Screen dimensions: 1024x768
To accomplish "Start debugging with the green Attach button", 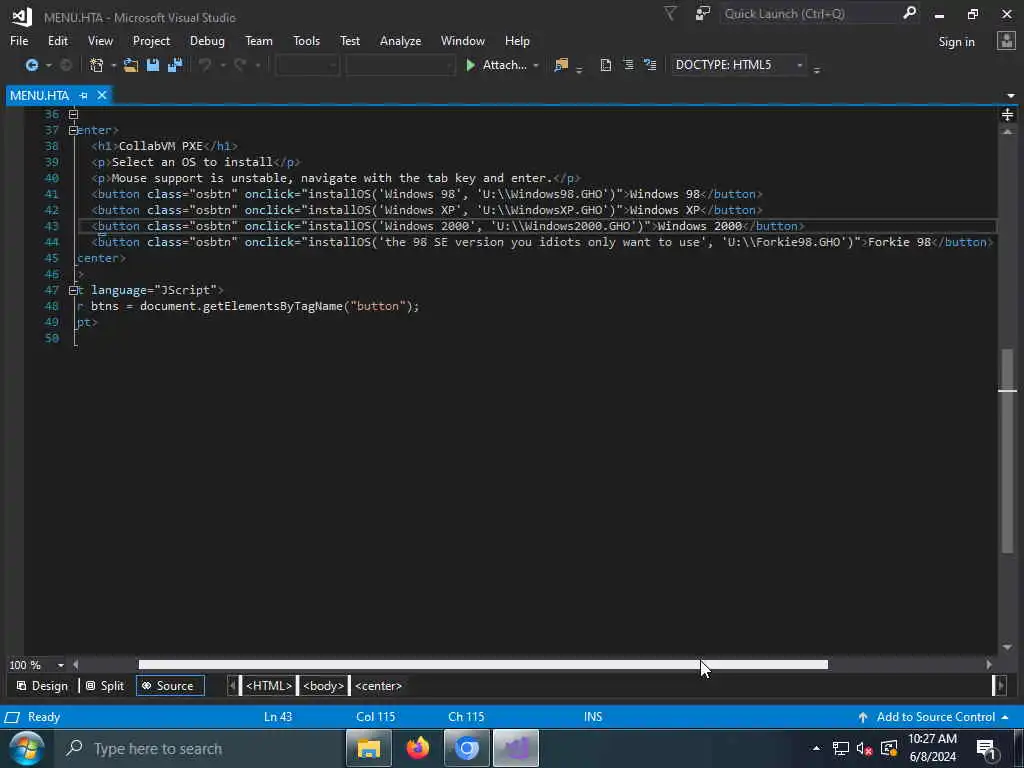I will point(497,65).
